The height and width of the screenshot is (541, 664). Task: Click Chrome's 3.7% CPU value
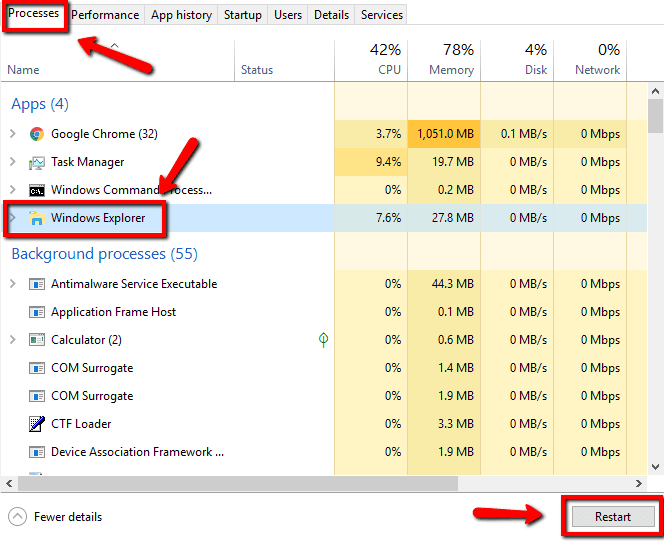tap(388, 134)
